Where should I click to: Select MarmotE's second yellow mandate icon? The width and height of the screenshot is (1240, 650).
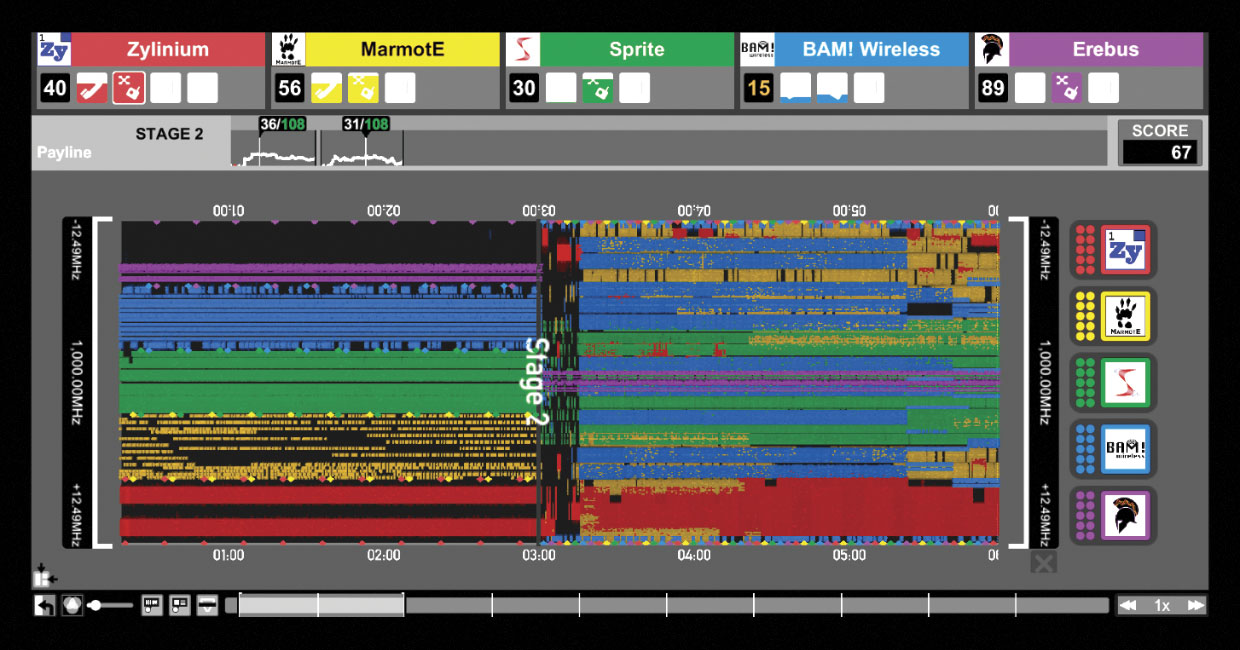(x=363, y=88)
